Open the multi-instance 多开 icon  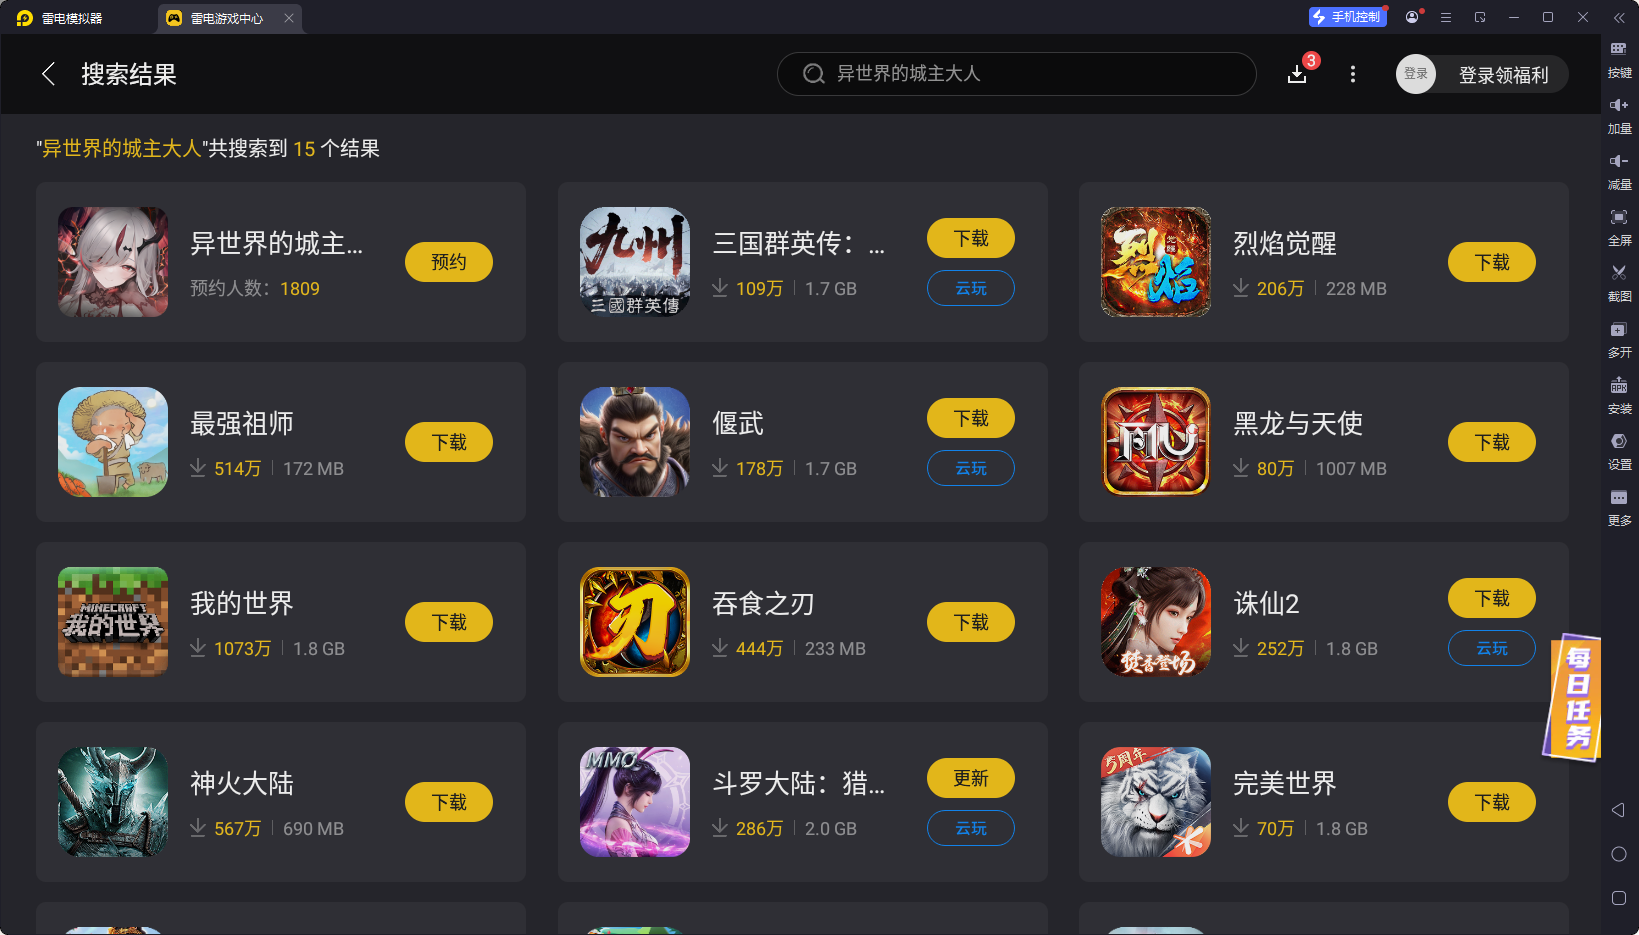1619,339
